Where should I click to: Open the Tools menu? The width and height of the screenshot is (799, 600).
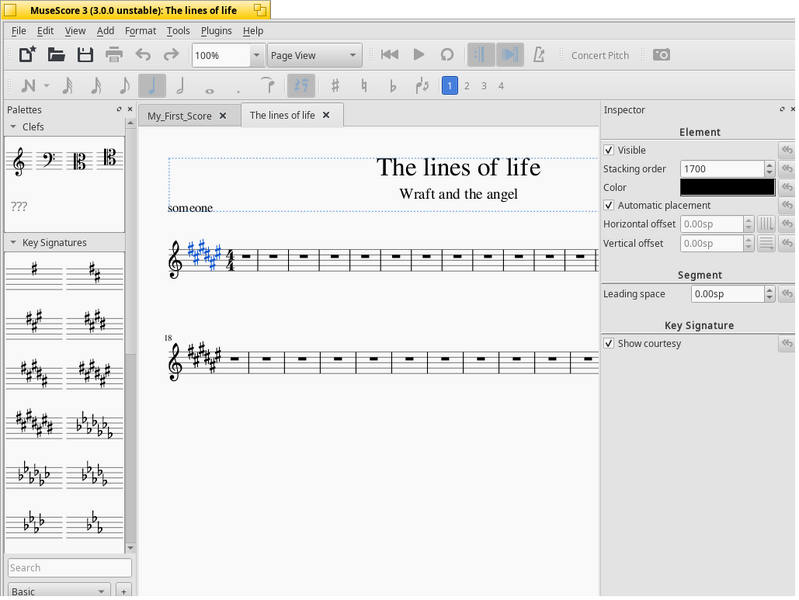(x=178, y=31)
